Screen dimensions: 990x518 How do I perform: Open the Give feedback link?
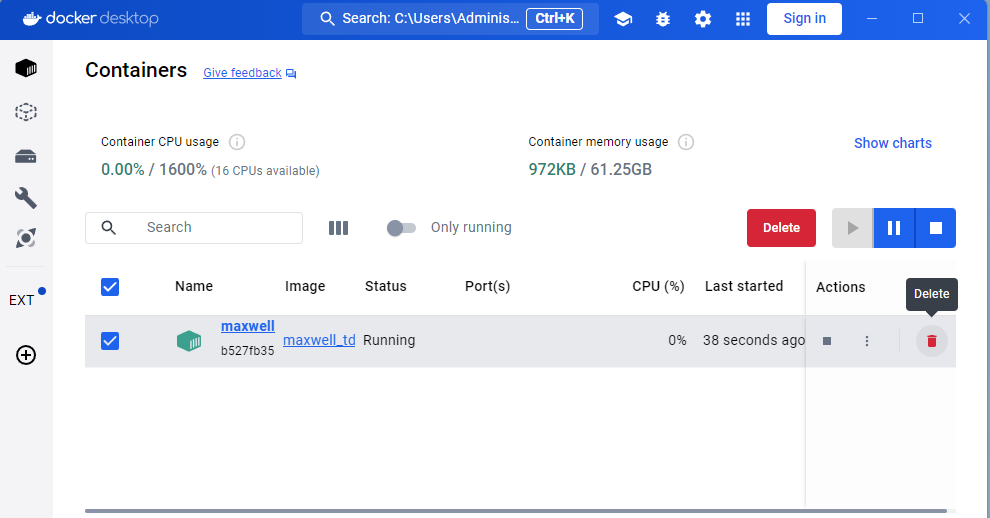click(242, 73)
